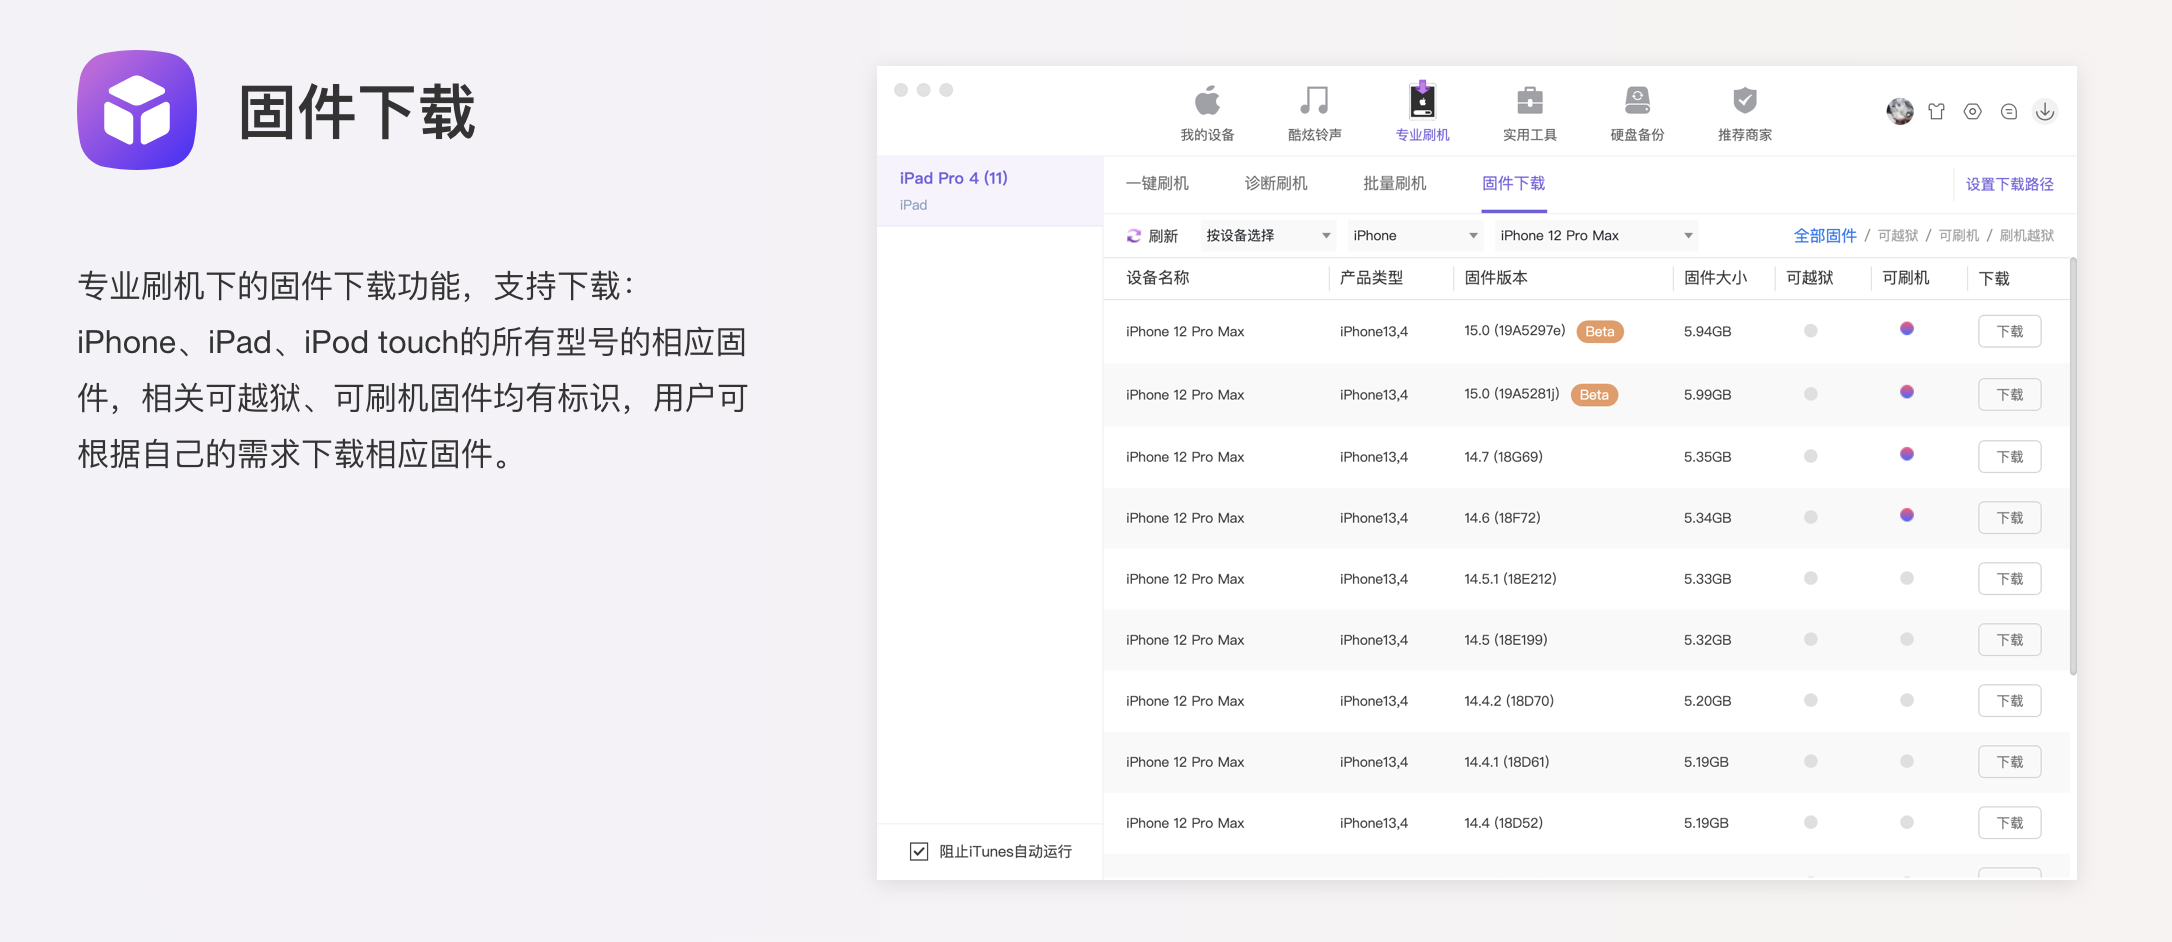
Task: Click flashable dot for 14.6 (18F72)
Action: [1907, 515]
